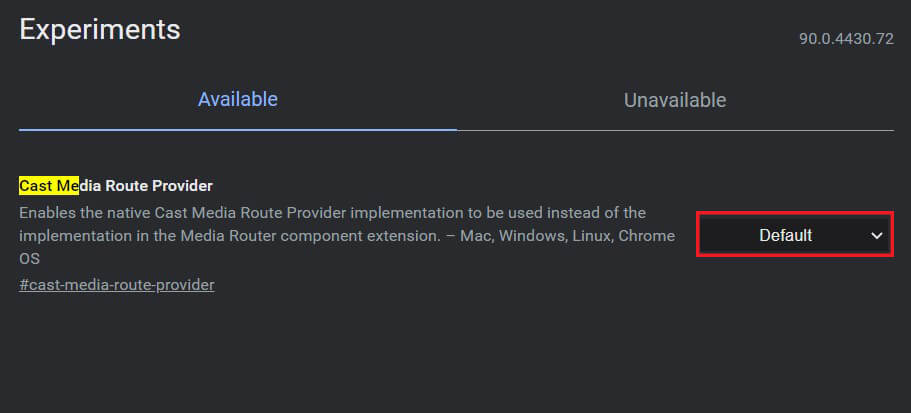This screenshot has height=413, width=911.
Task: Click the blue underline beneath the Available tab
Action: (237, 129)
